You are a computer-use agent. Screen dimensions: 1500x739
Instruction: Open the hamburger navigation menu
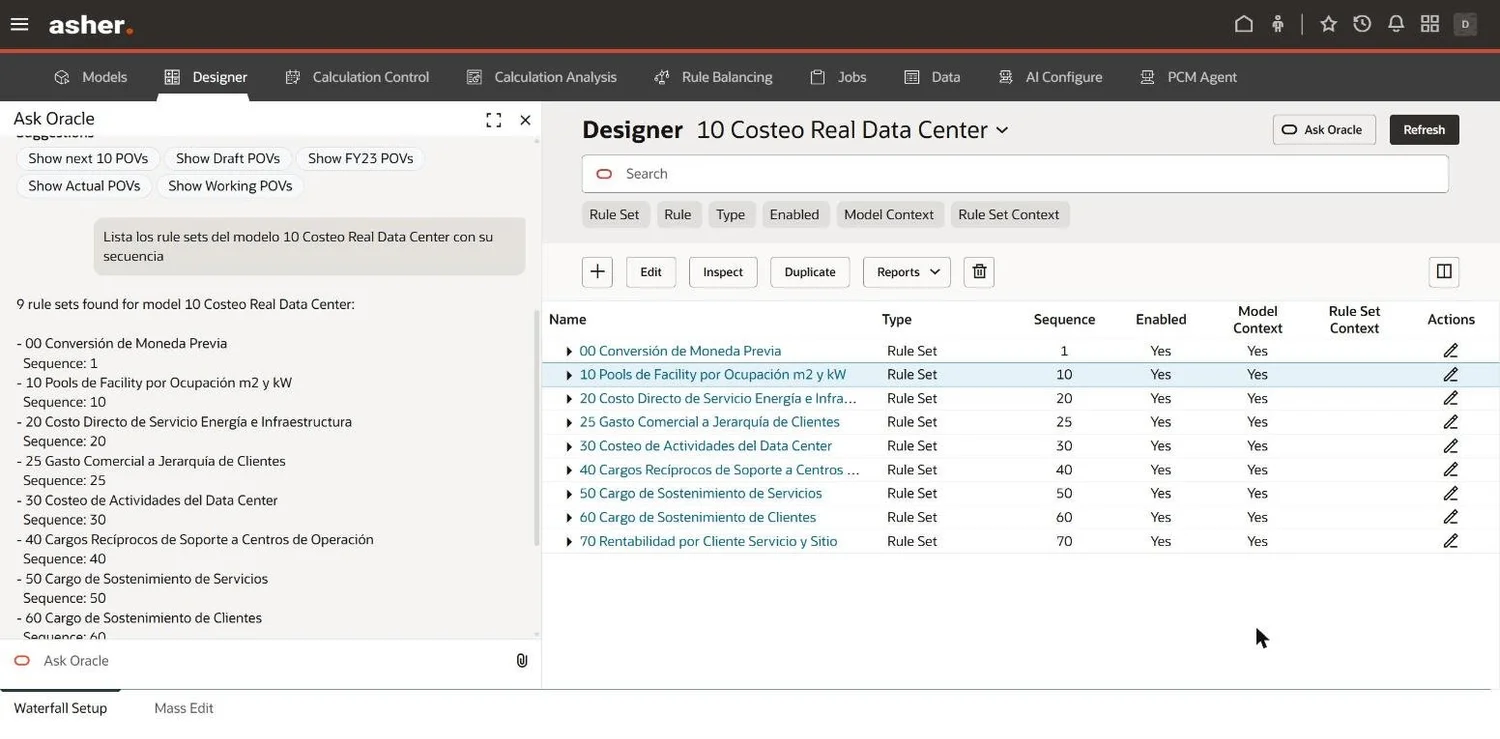(x=19, y=24)
